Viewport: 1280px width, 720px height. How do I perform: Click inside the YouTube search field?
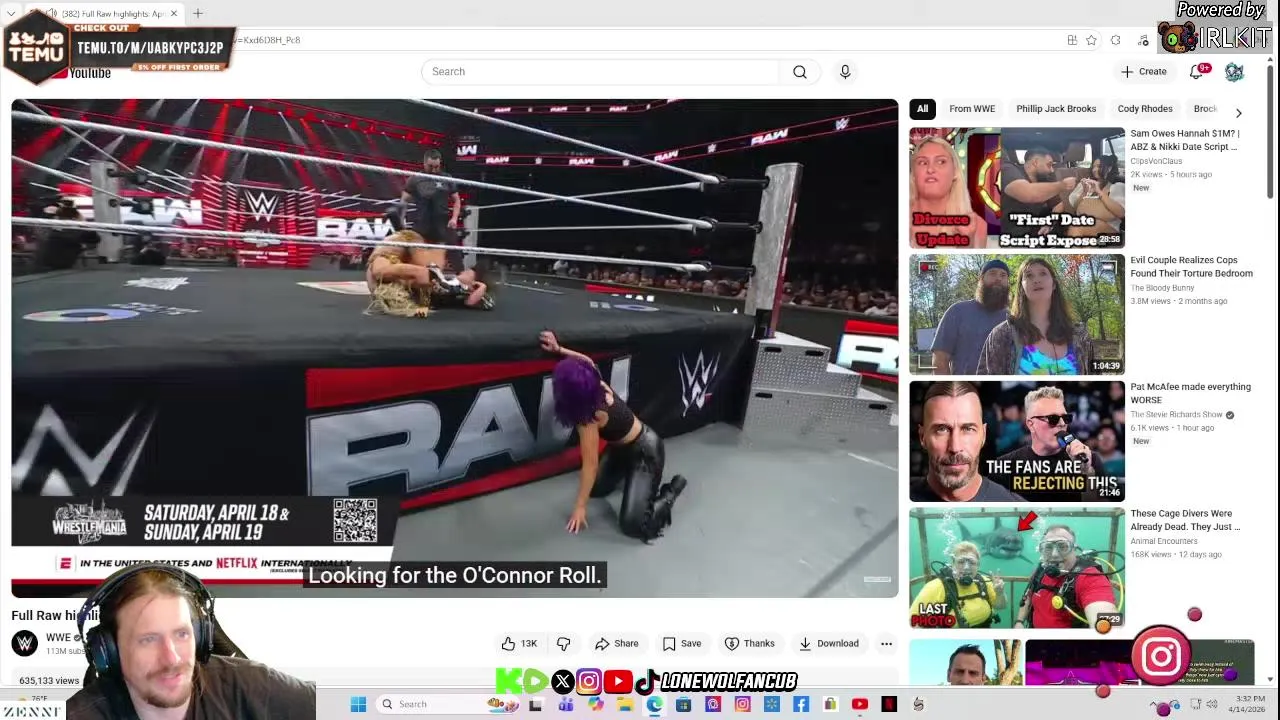(600, 72)
